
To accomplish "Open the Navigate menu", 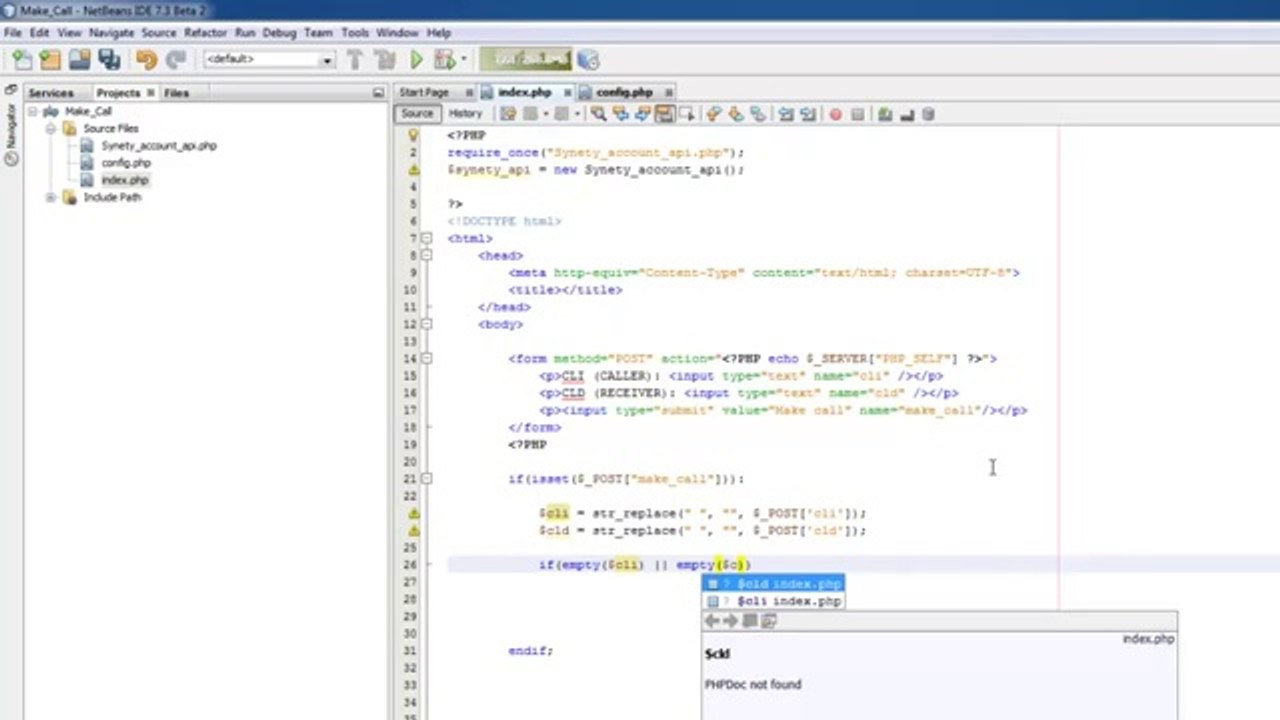I will [x=111, y=33].
